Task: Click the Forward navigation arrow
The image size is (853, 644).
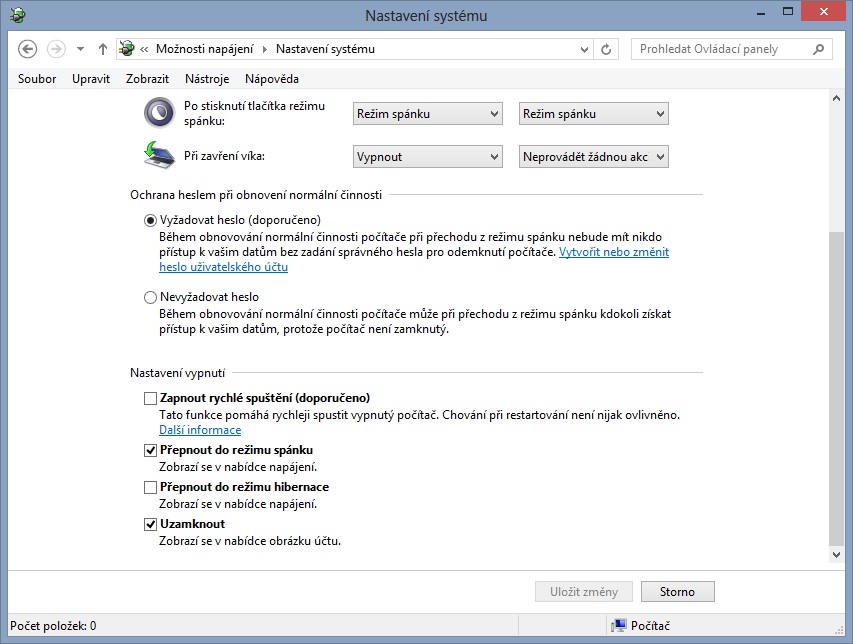Action: click(x=55, y=49)
